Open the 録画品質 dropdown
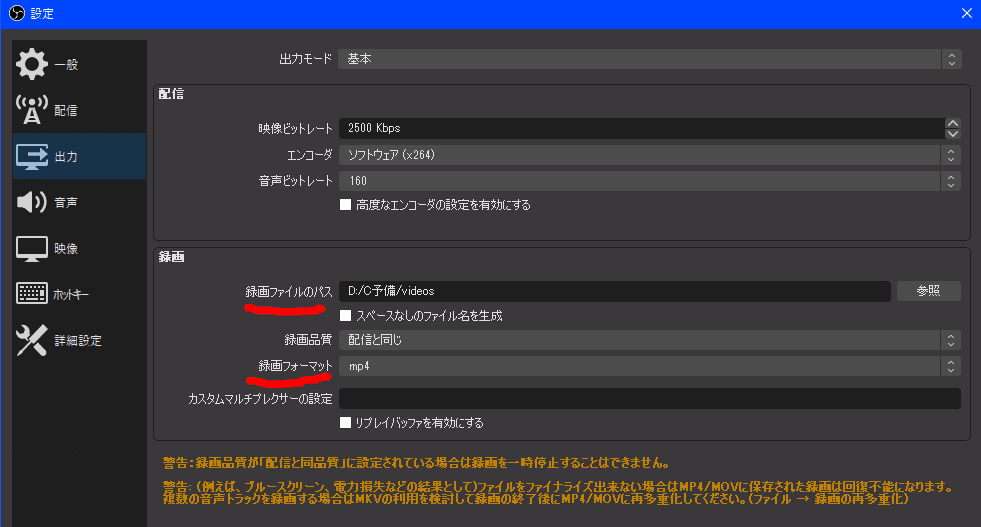Viewport: 981px width, 527px height. pos(649,340)
